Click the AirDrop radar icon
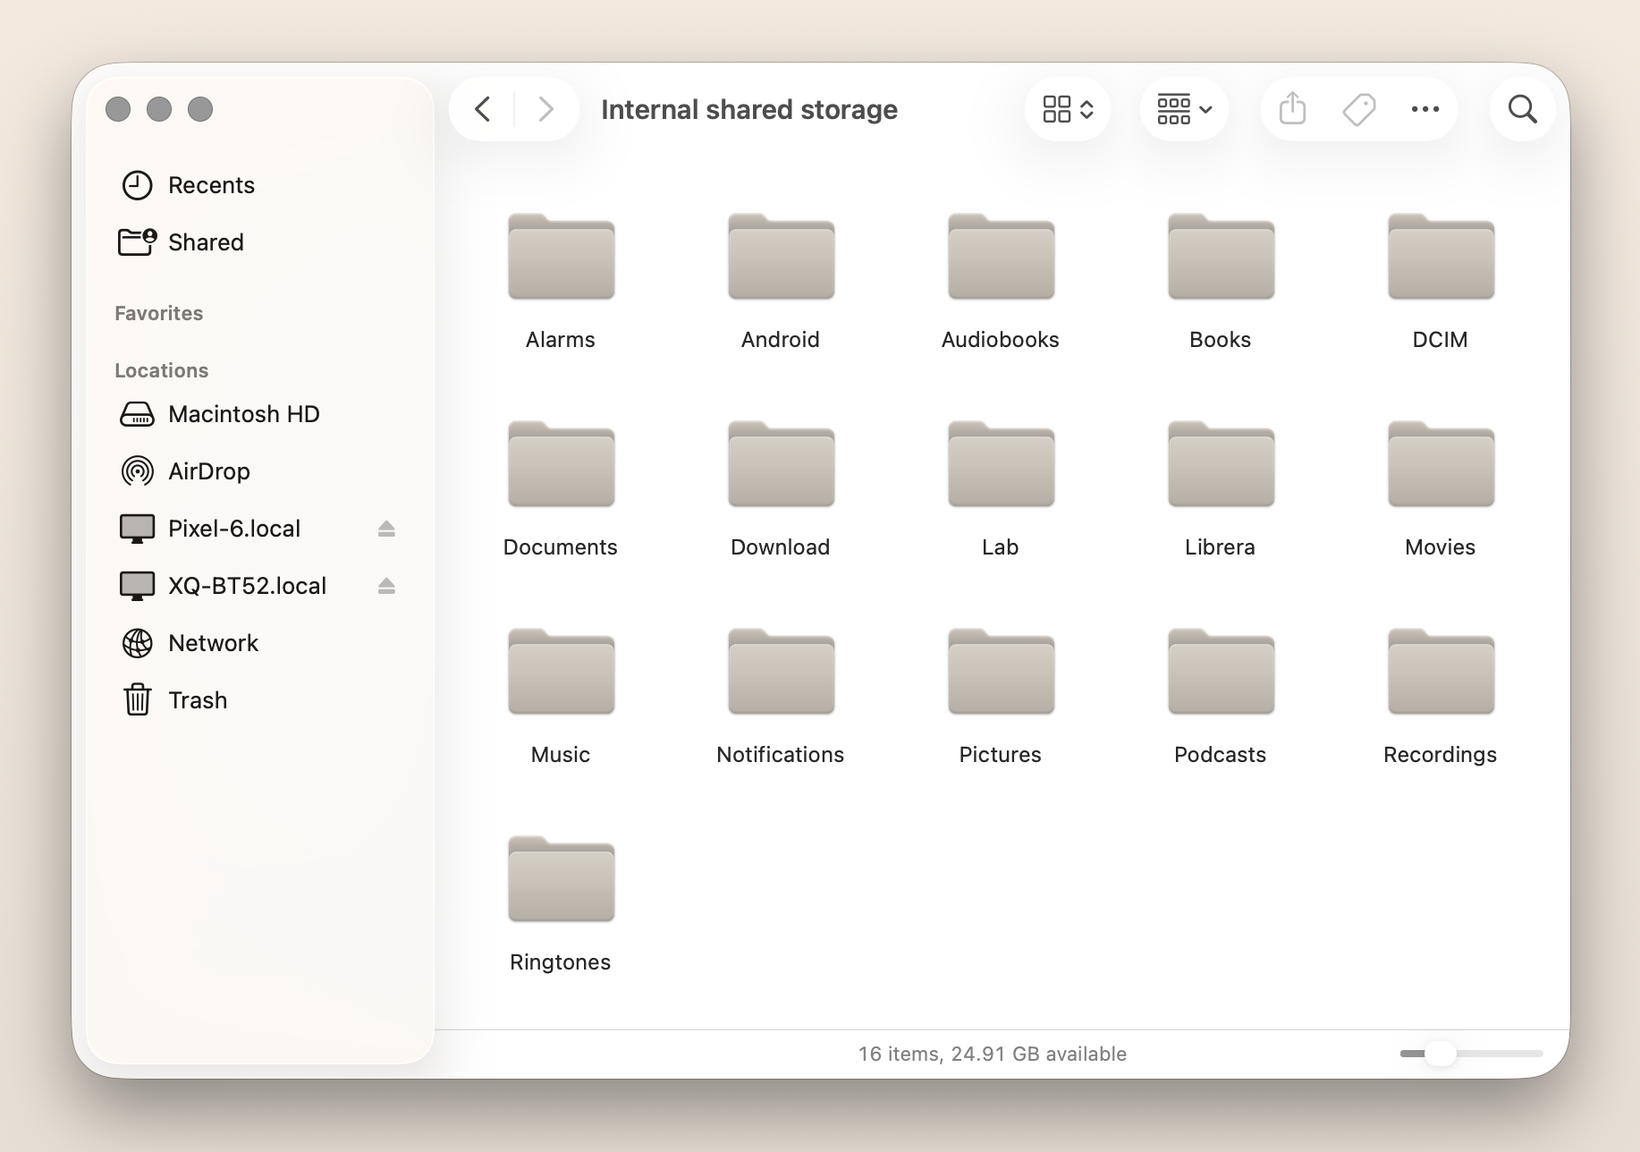1640x1152 pixels. 137,471
